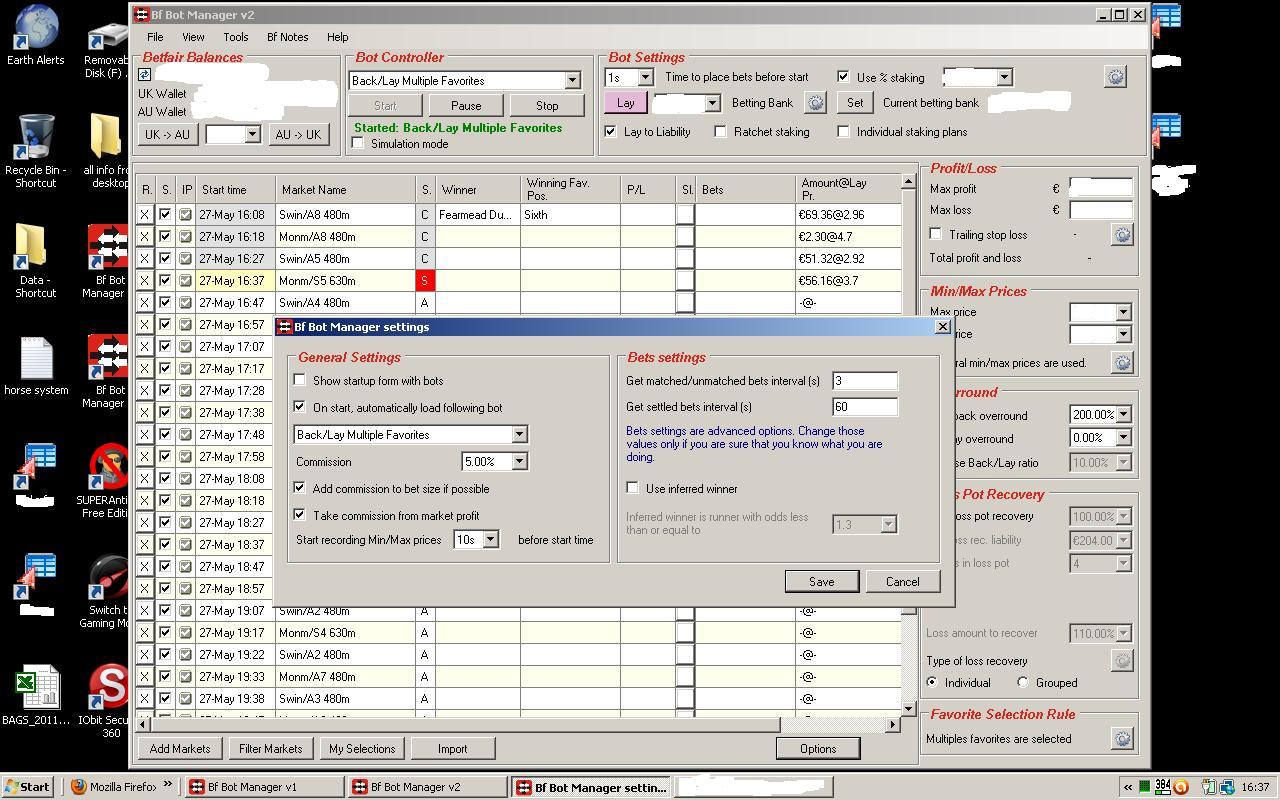Toggle Lay to Liability checkbox
This screenshot has width=1280, height=800.
click(610, 131)
